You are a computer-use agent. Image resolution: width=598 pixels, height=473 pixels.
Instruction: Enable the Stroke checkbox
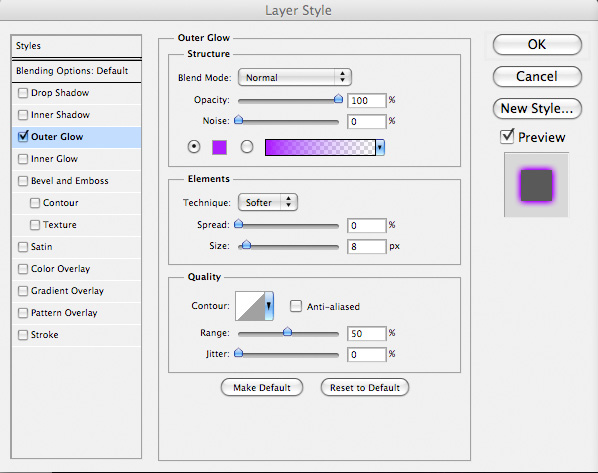coord(23,335)
